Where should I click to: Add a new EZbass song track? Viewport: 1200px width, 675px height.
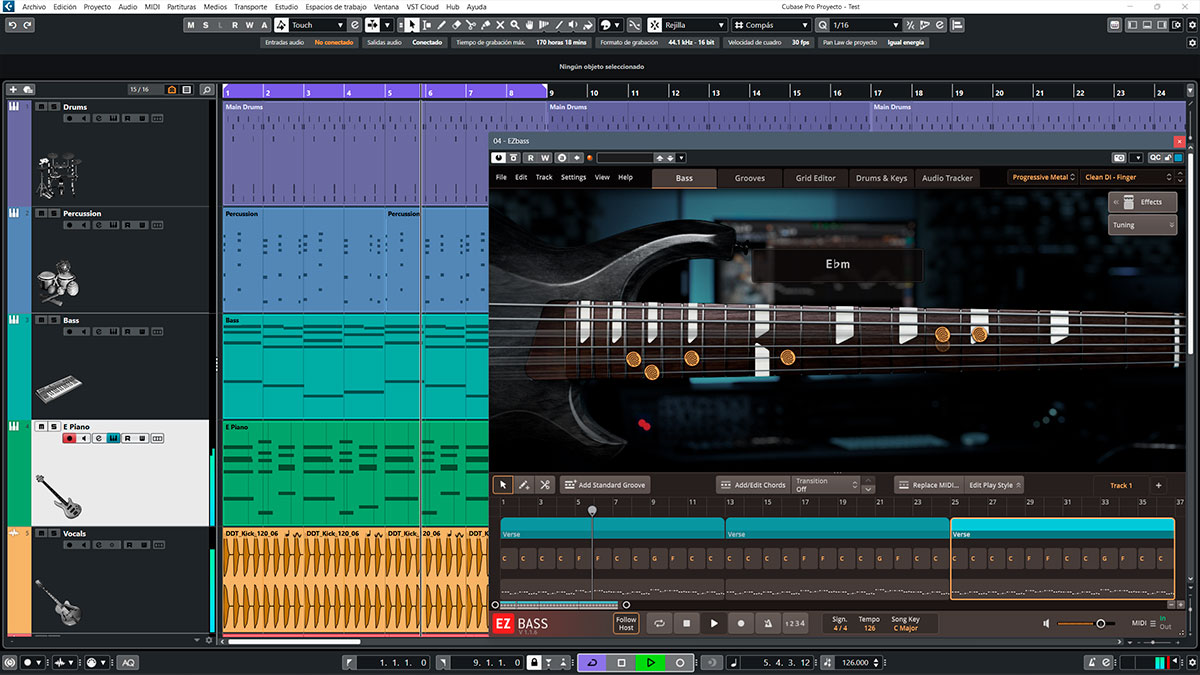coord(1159,485)
